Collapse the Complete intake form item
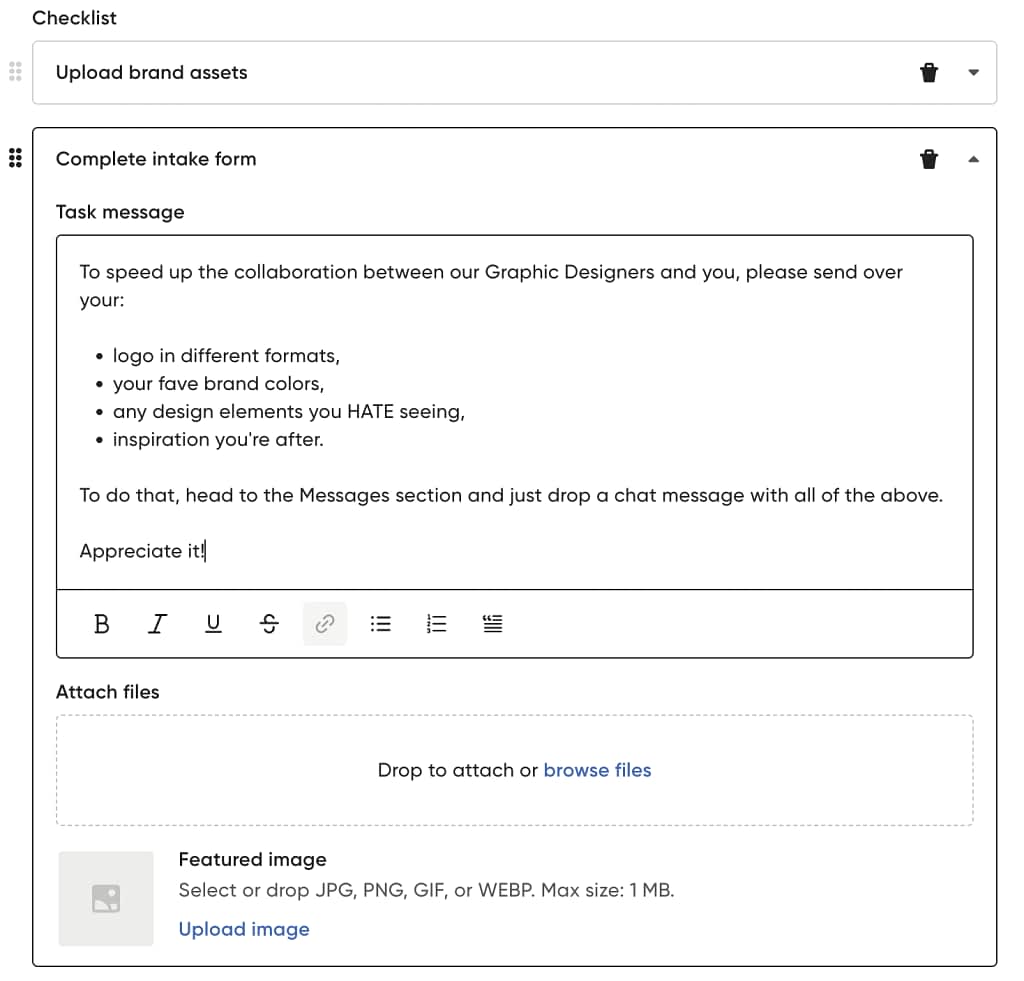Screen dimensions: 1024x981 click(x=973, y=159)
